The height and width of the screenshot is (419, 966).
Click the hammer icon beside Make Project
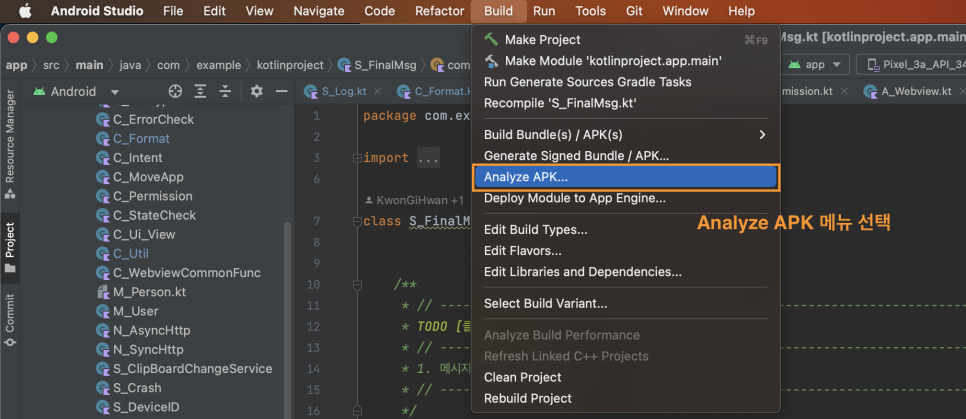tap(491, 39)
